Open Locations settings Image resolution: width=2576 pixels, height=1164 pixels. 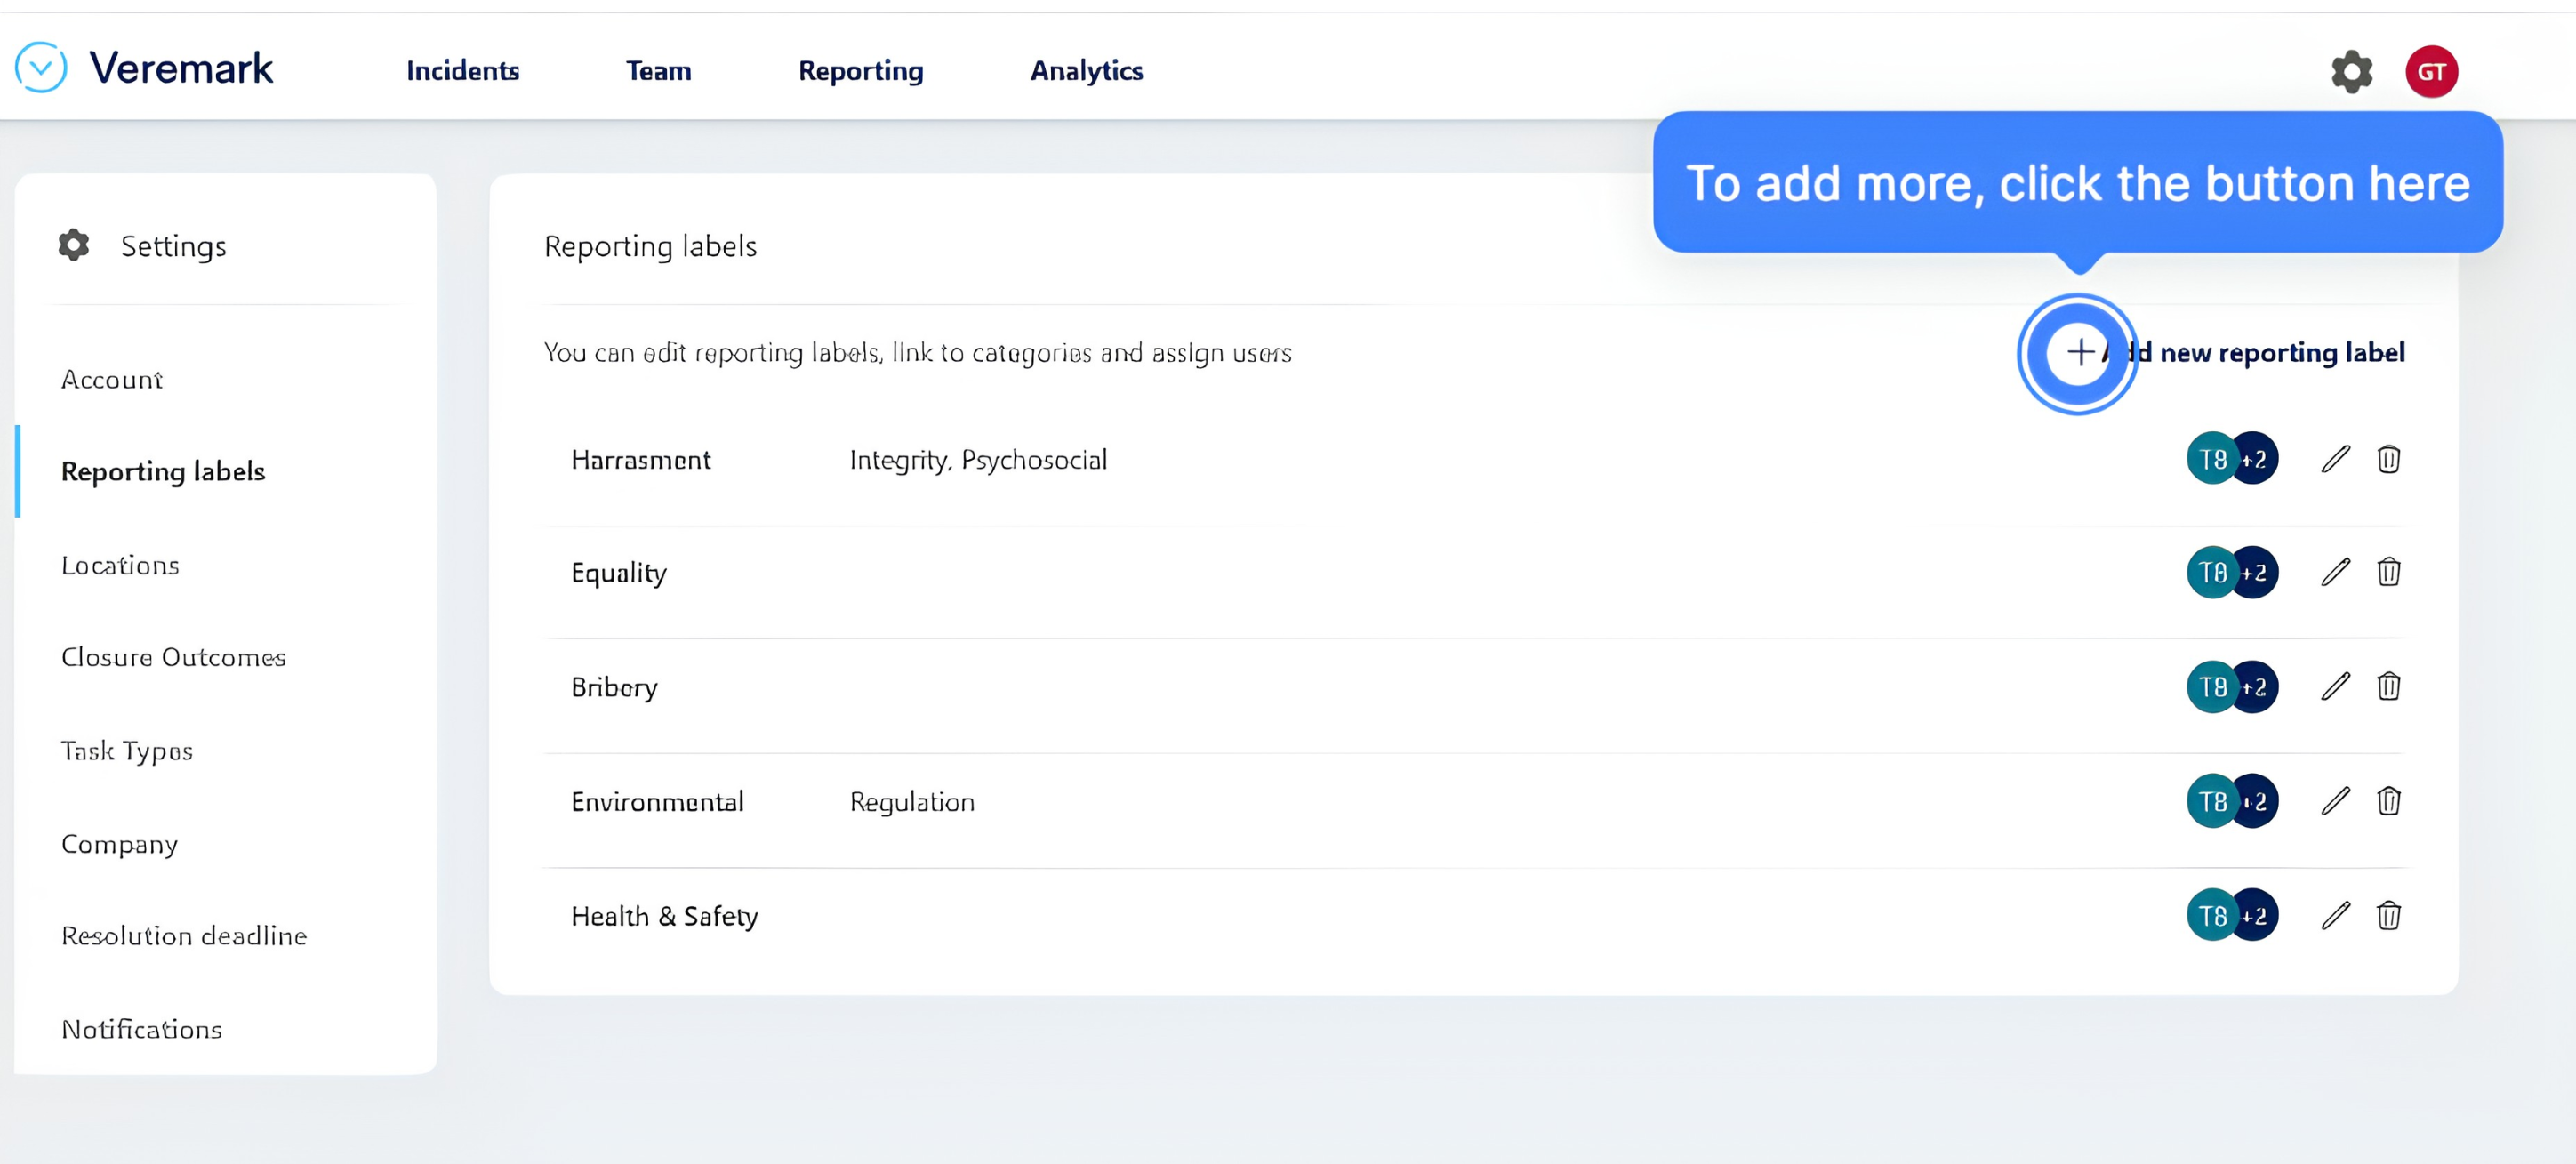pyautogui.click(x=120, y=565)
